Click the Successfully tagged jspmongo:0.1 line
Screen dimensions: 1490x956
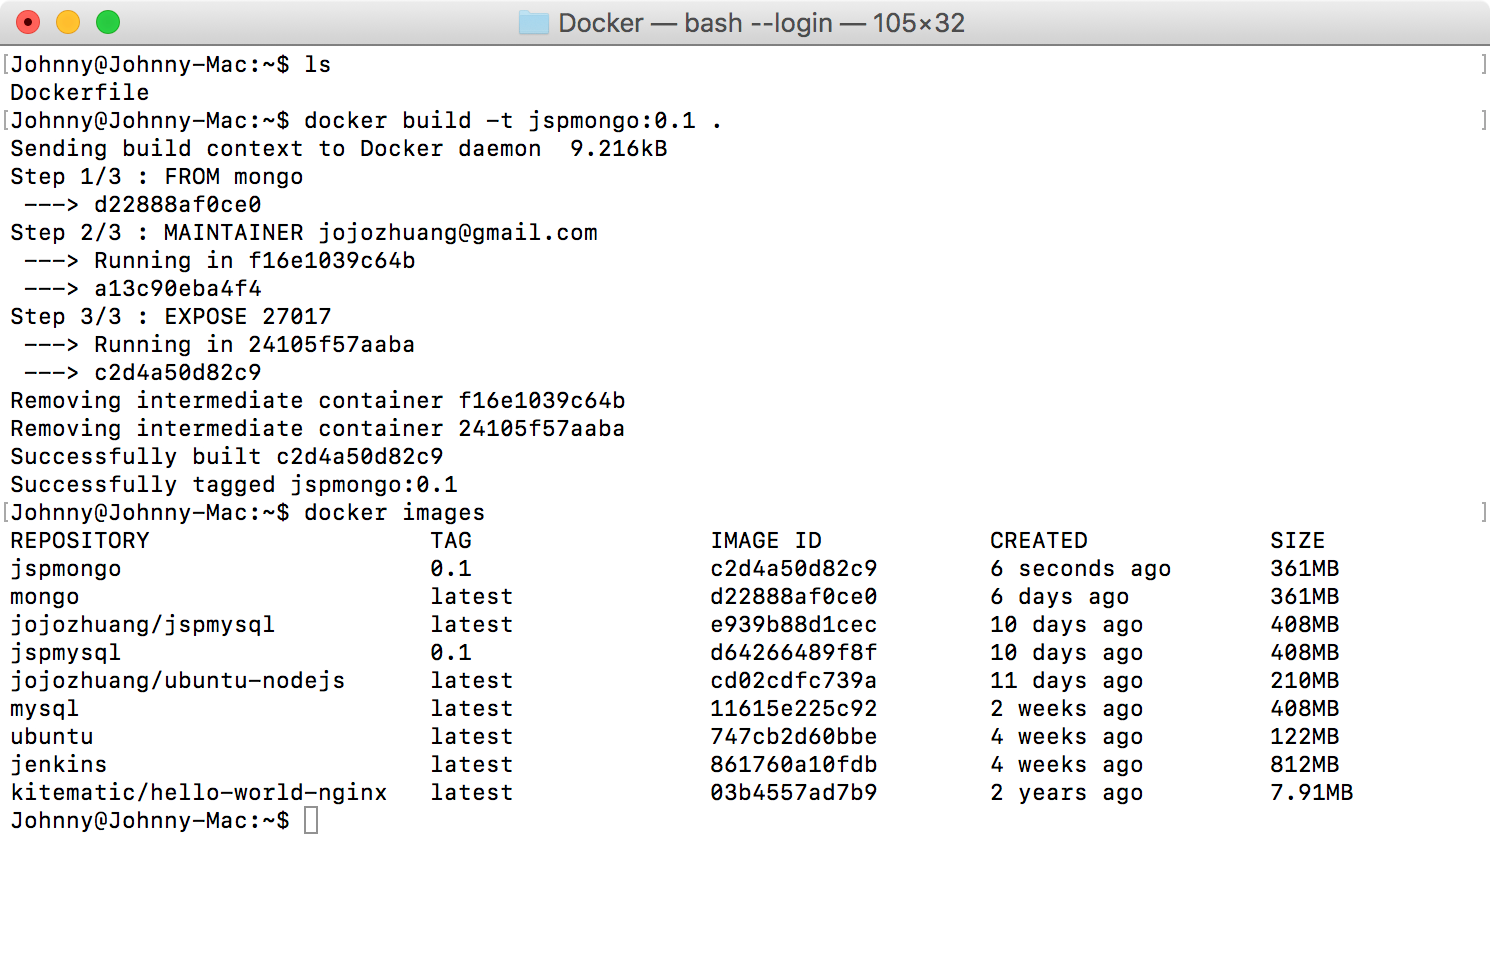point(233,484)
